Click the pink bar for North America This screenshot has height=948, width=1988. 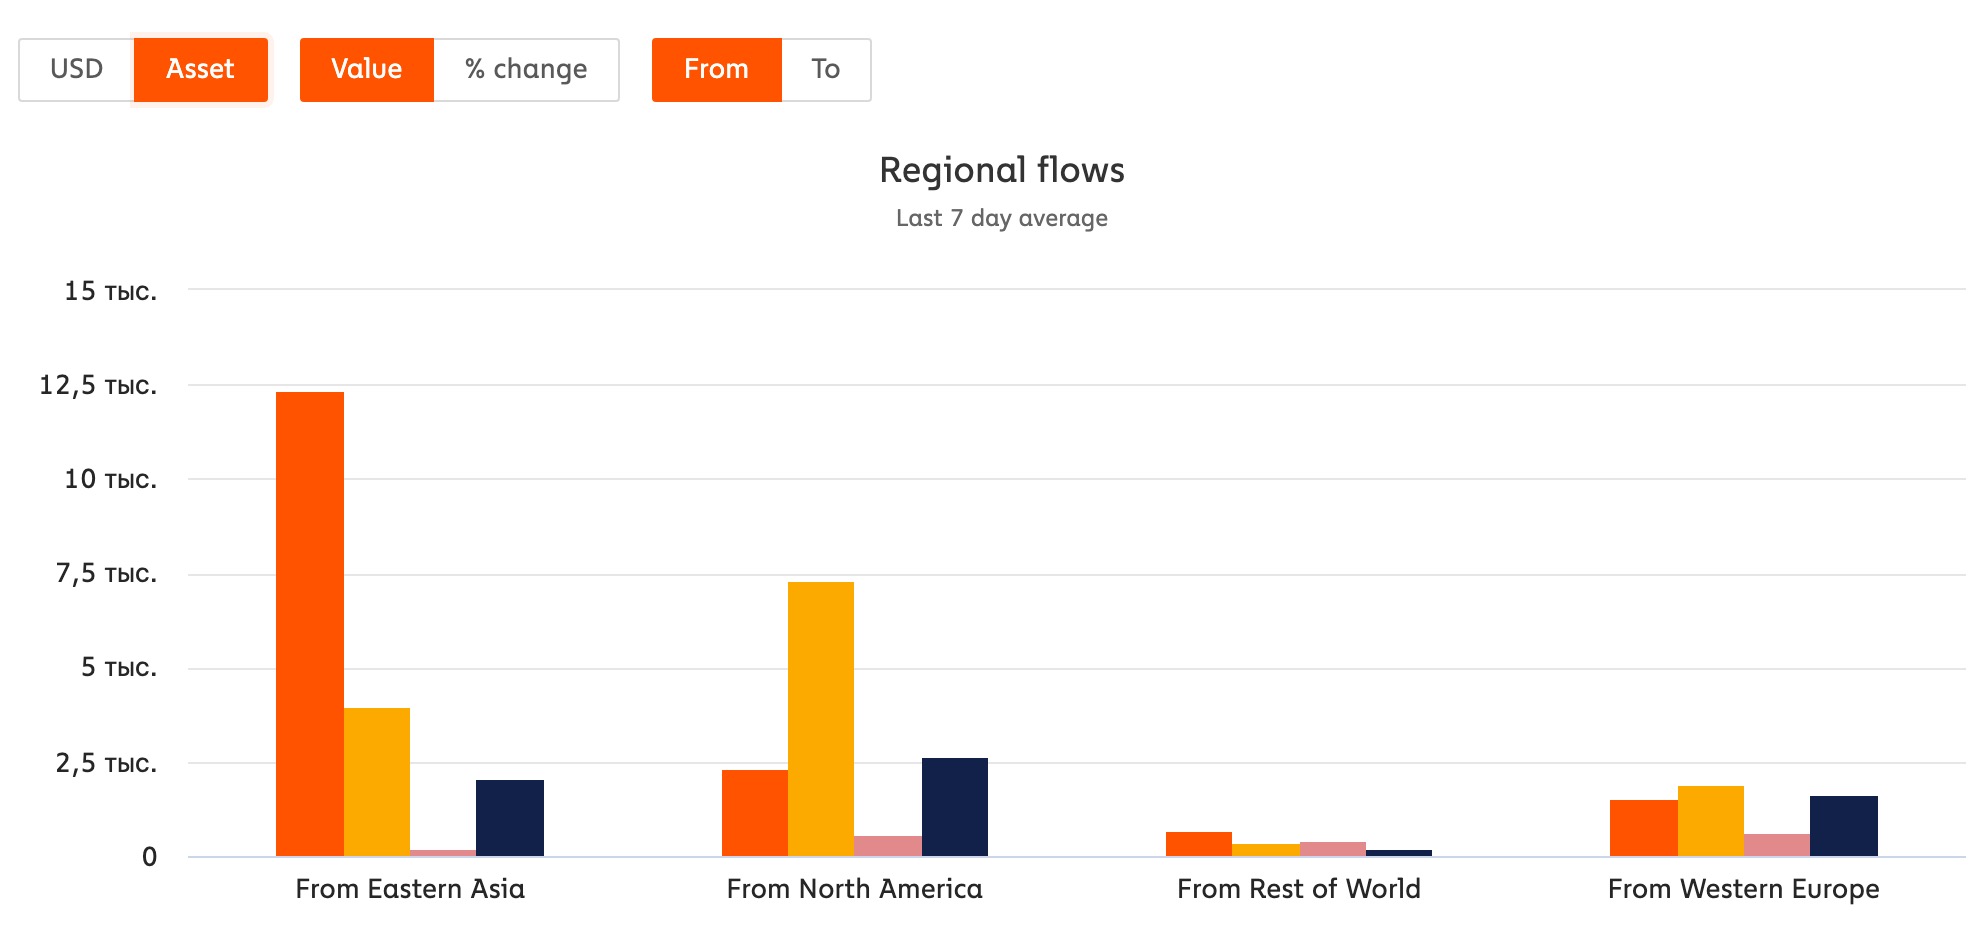coord(888,846)
